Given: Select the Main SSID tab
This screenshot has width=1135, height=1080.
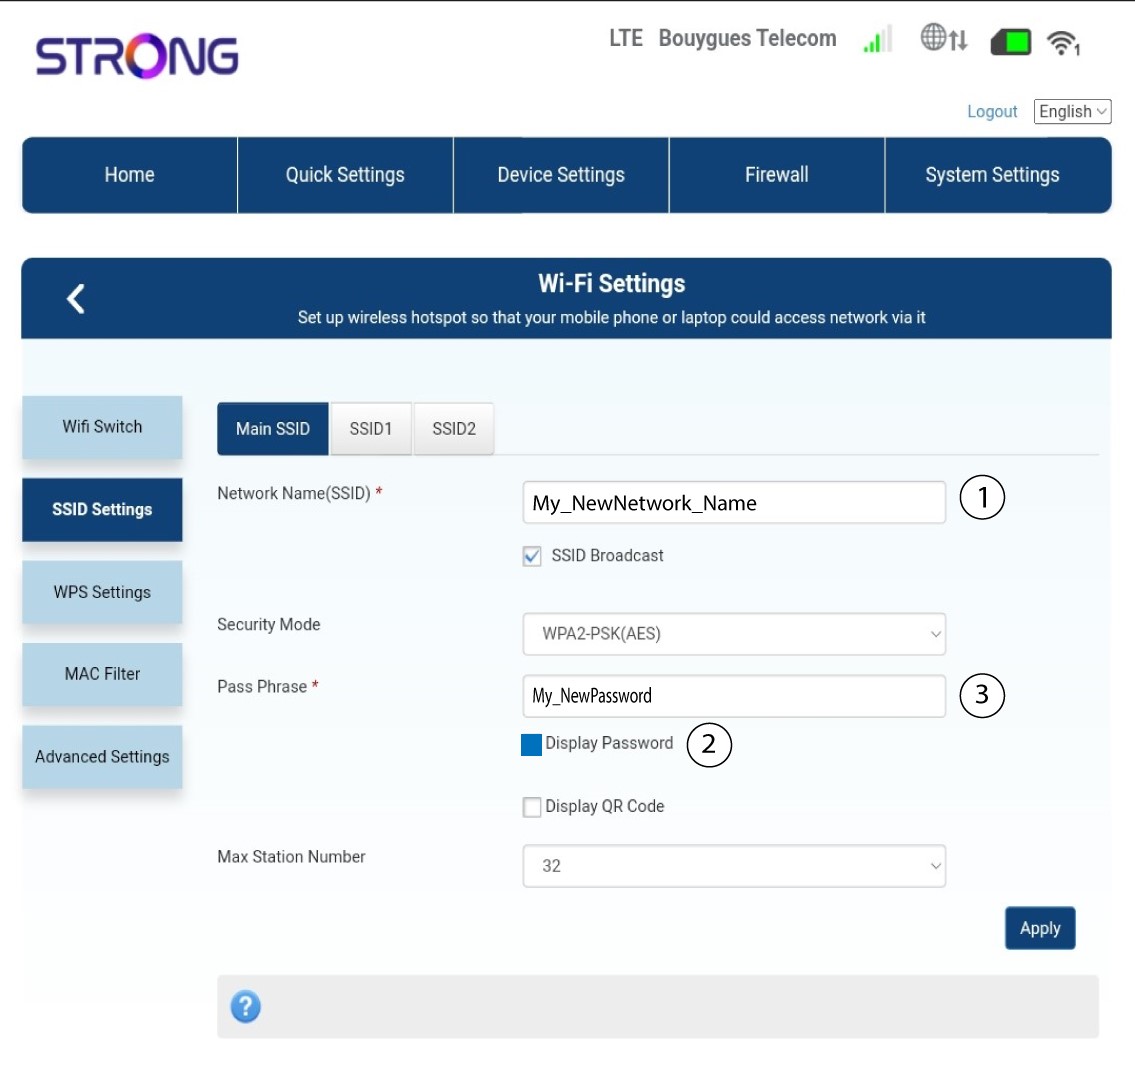Looking at the screenshot, I should [x=273, y=429].
